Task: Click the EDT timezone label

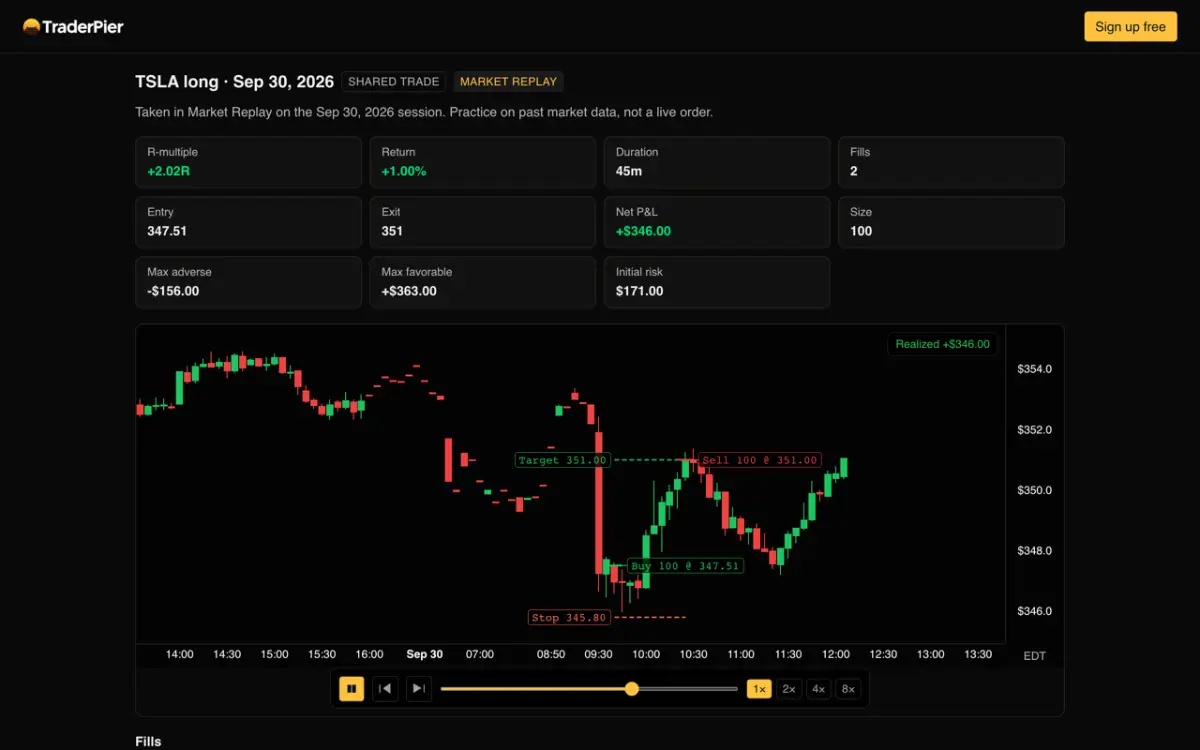Action: [1034, 656]
